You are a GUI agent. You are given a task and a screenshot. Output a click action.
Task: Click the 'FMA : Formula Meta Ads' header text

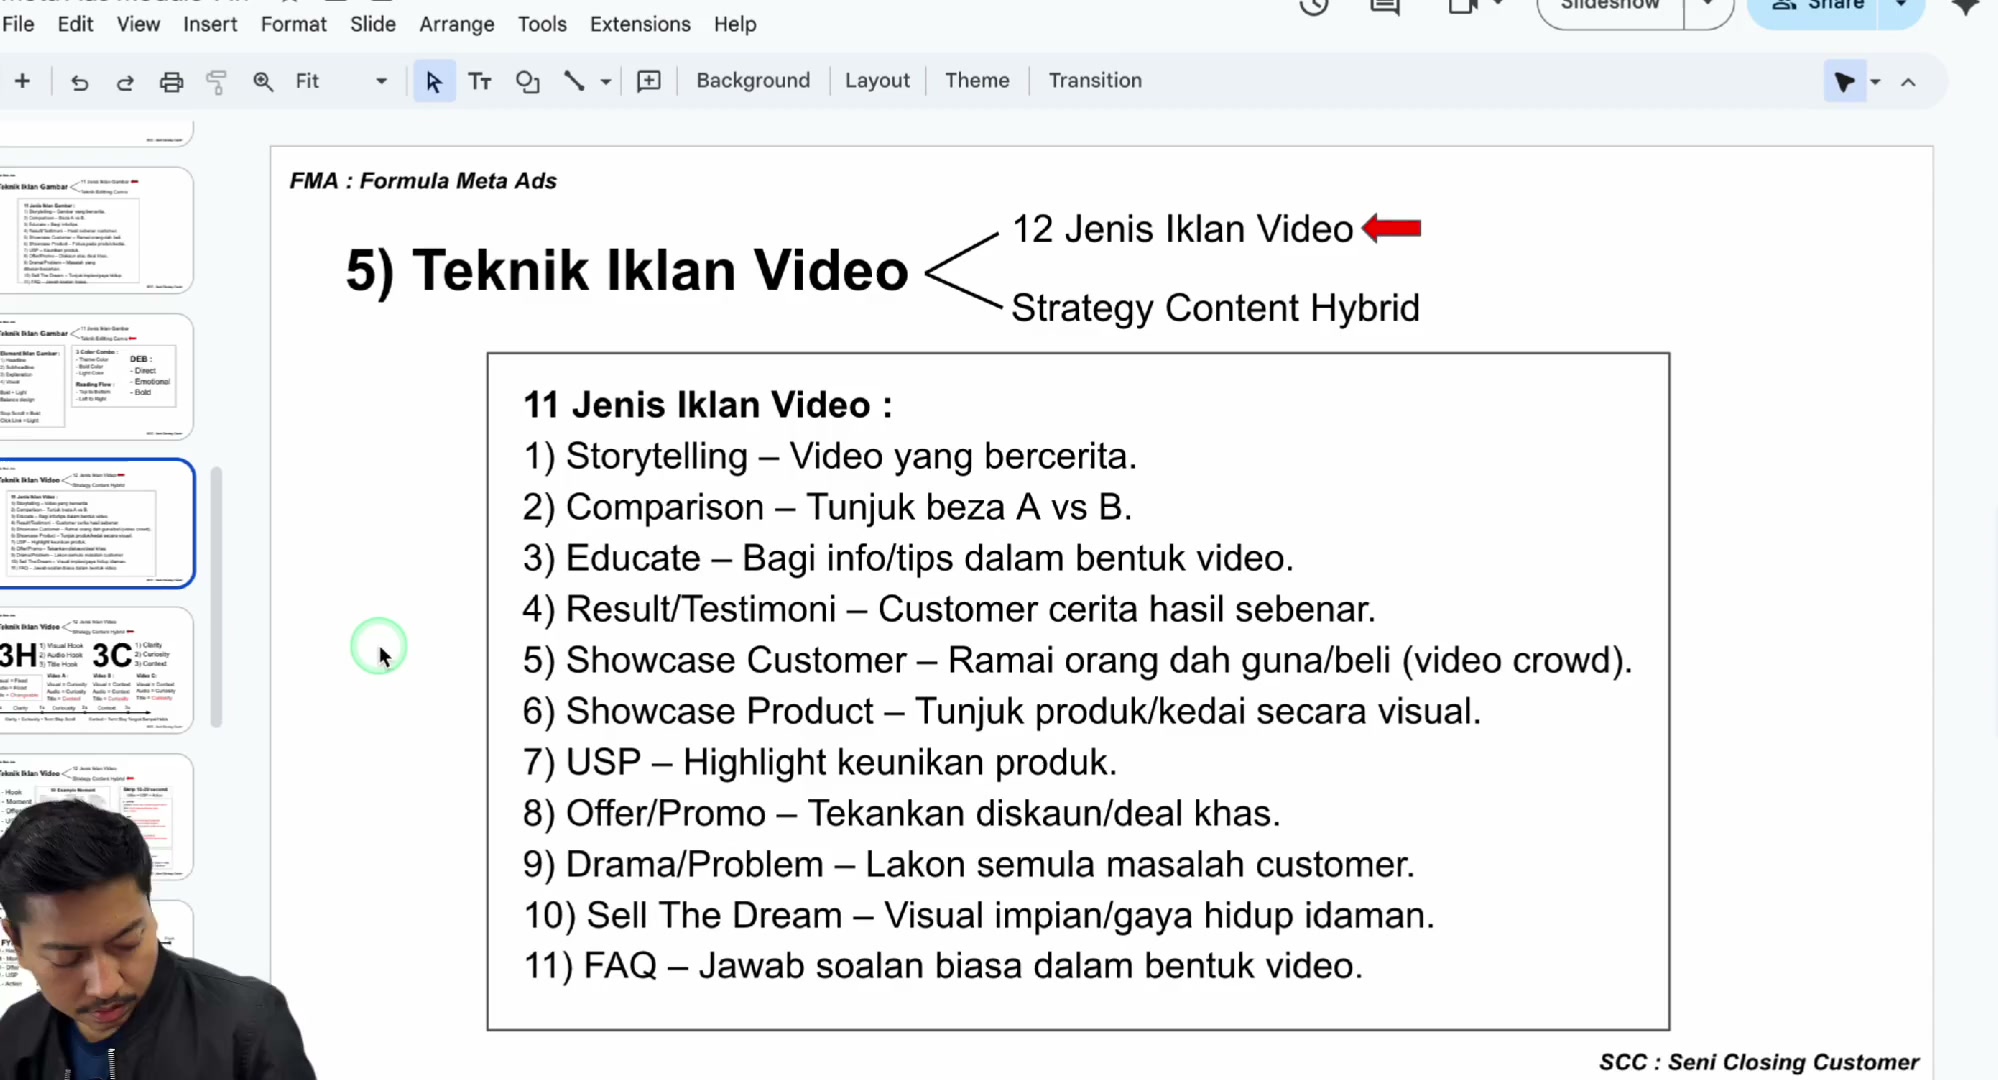tap(423, 181)
